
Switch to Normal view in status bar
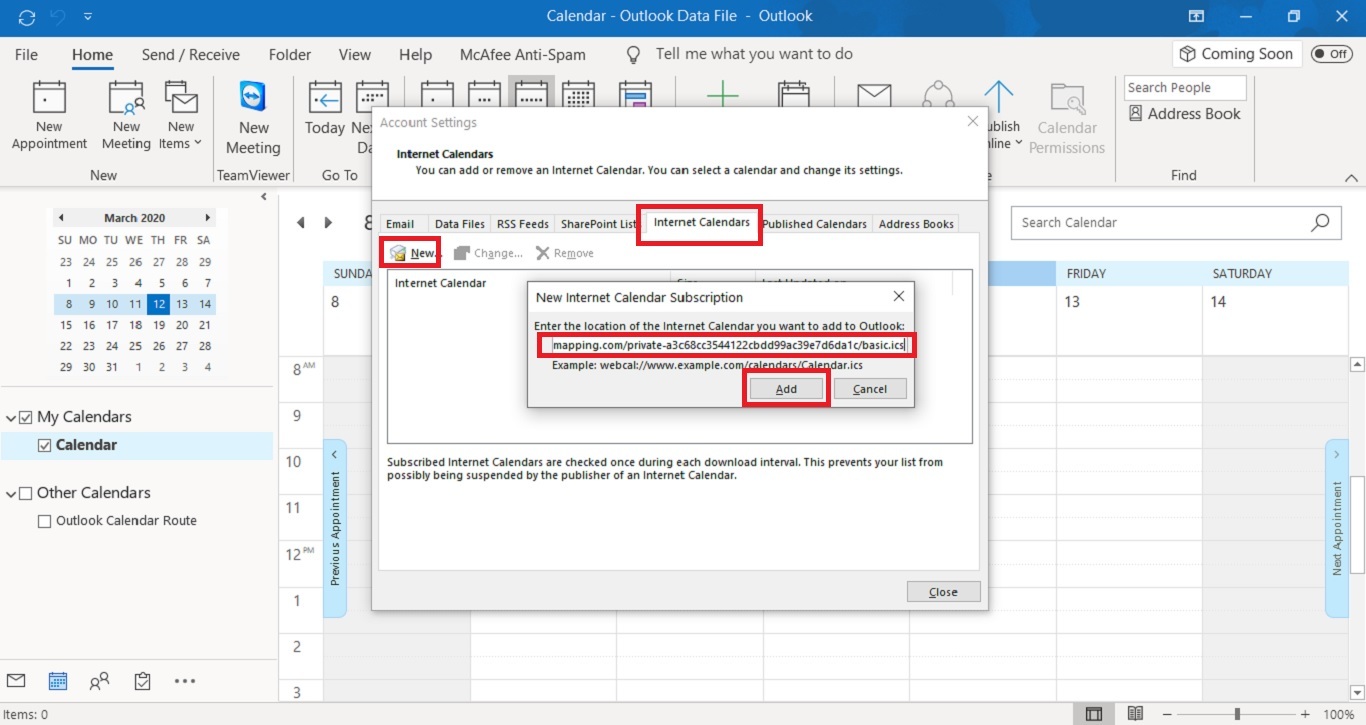1095,714
